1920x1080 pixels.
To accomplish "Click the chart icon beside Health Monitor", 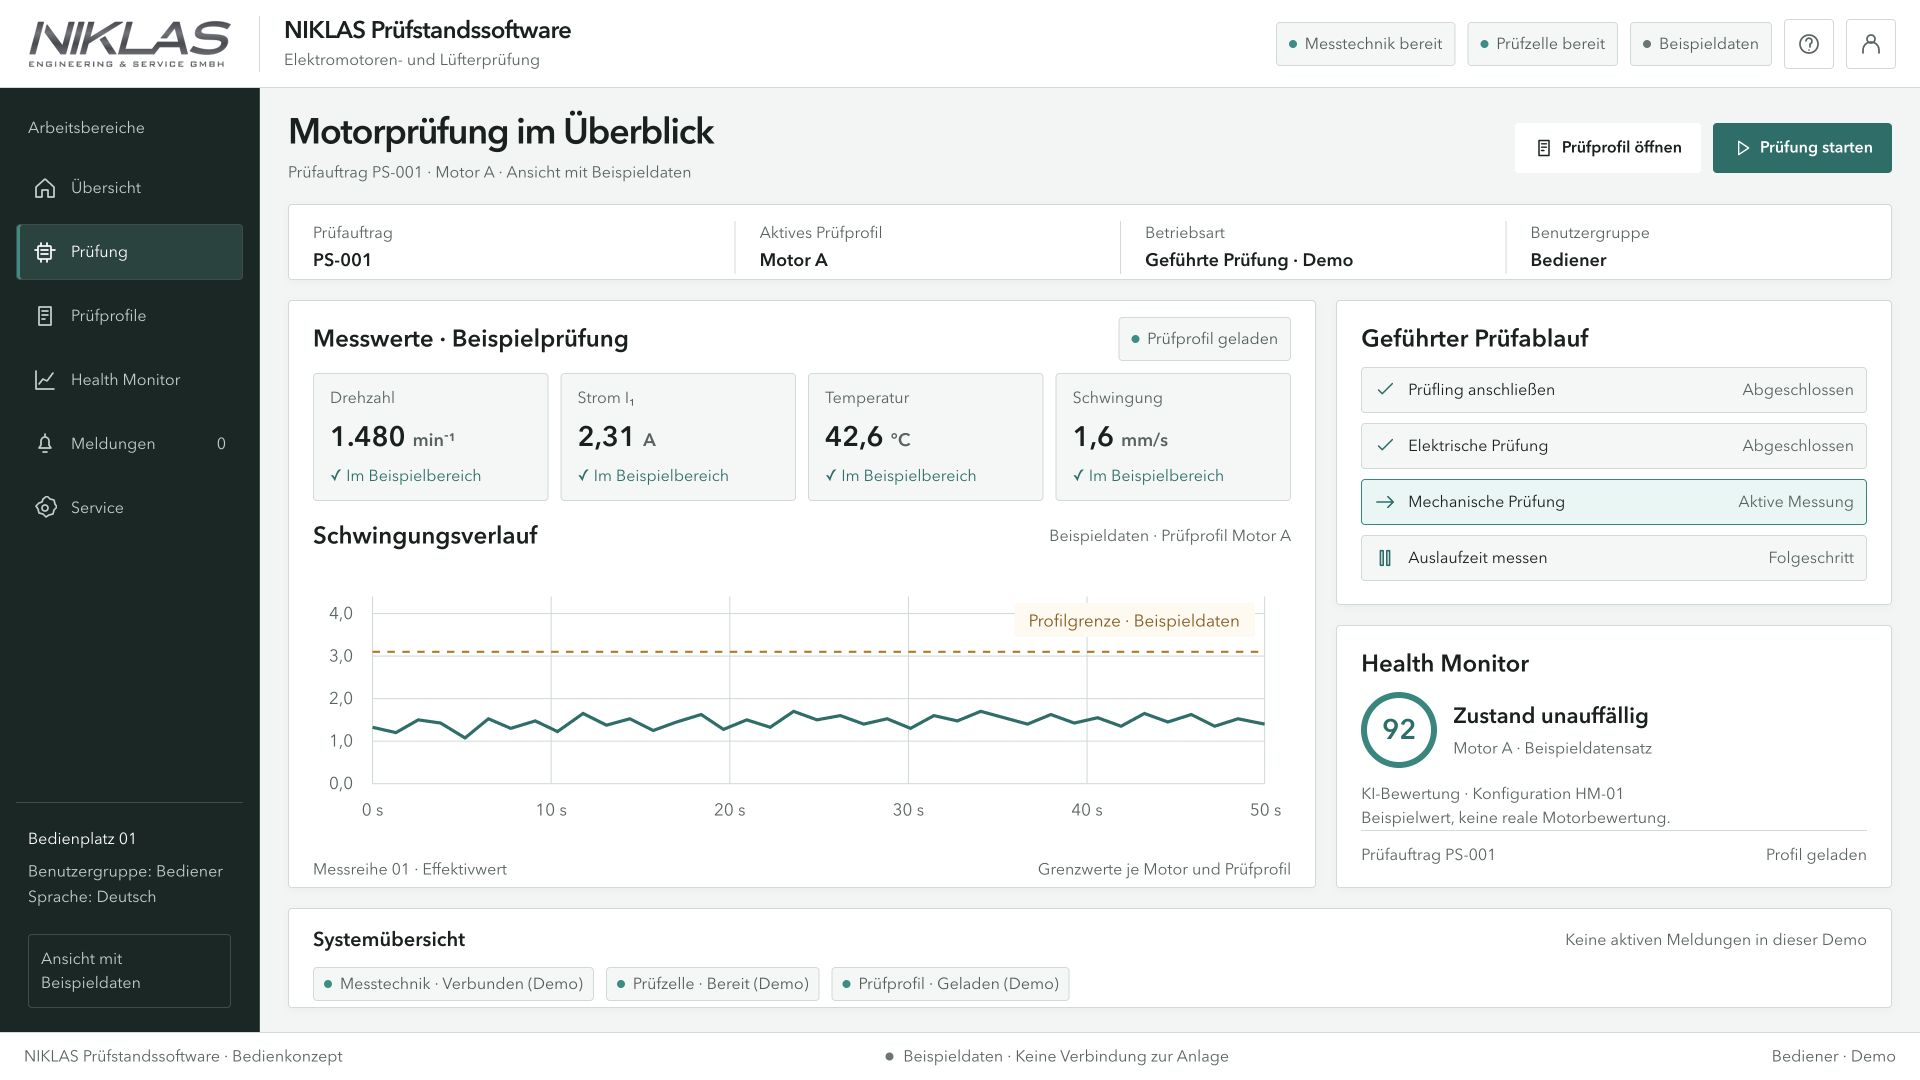I will tap(45, 380).
